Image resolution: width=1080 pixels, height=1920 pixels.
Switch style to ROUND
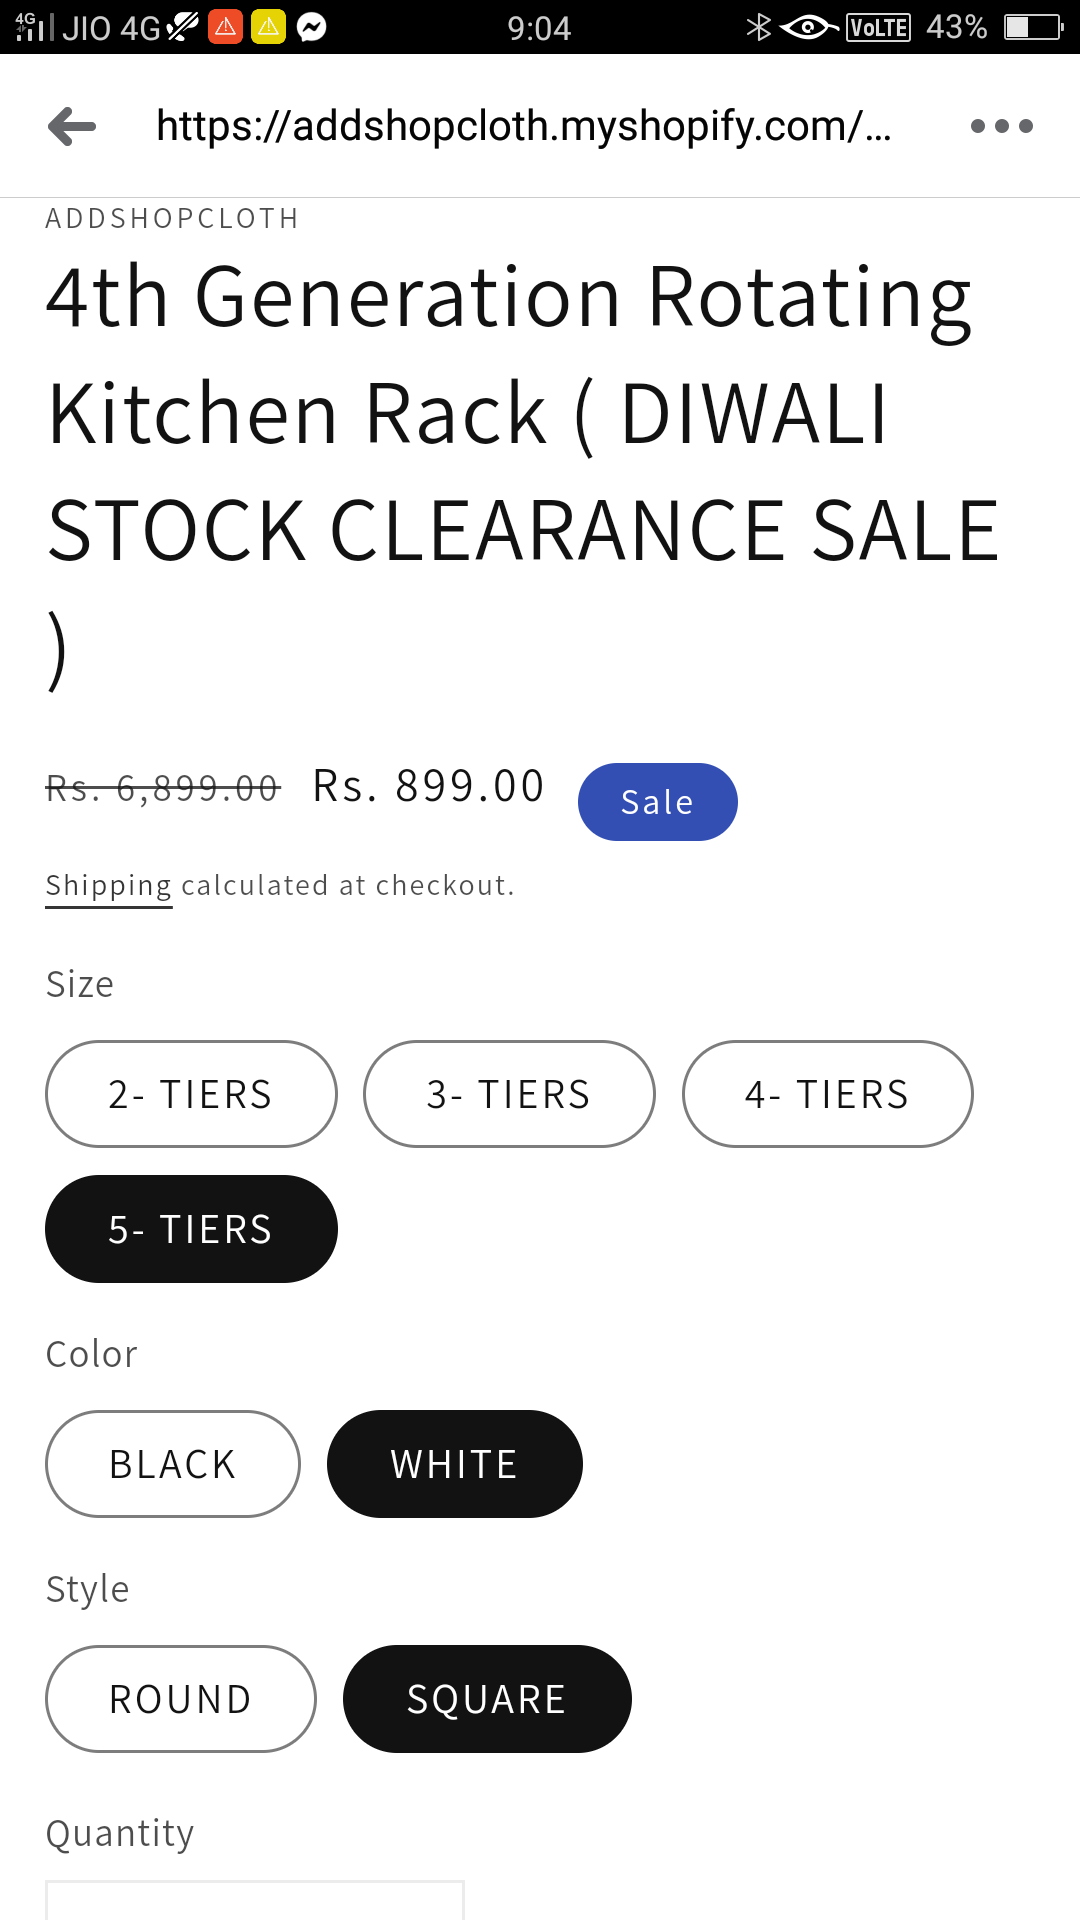tap(181, 1699)
